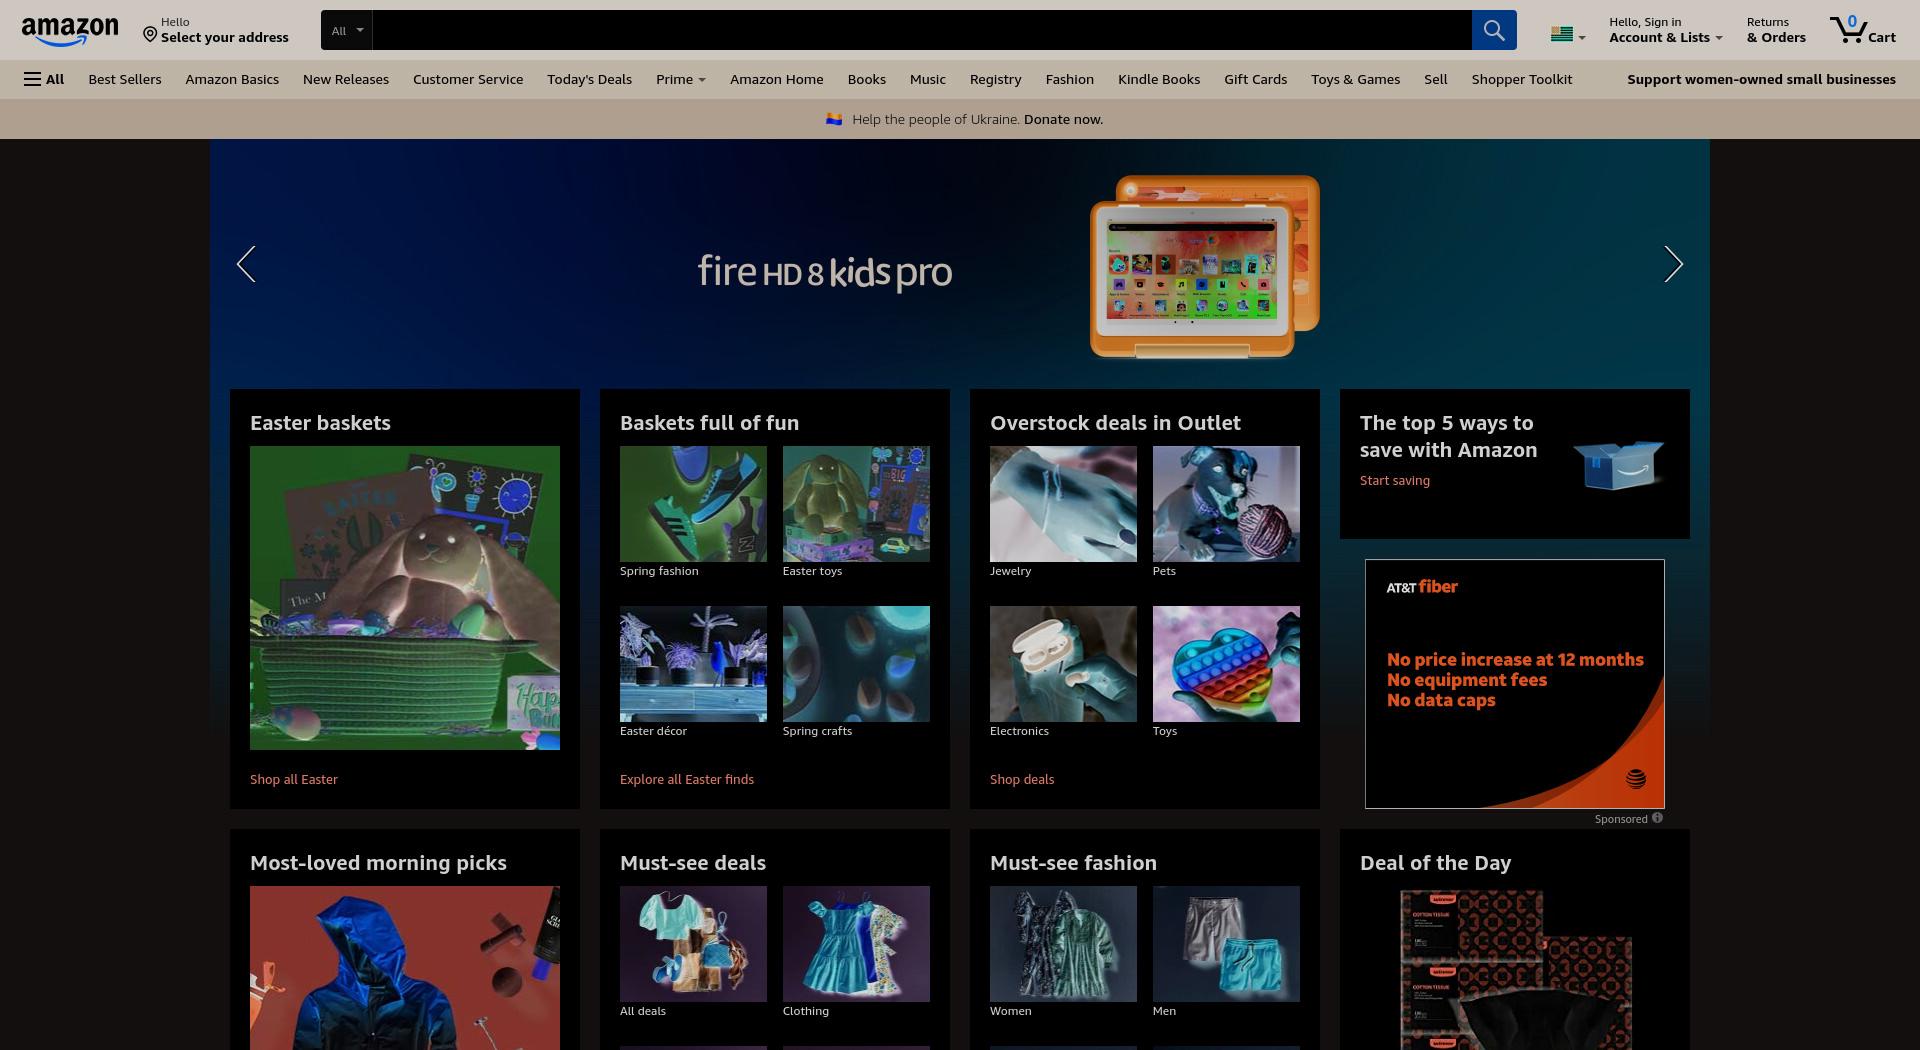Image resolution: width=1920 pixels, height=1050 pixels.
Task: Open Books in nav bar
Action: pyautogui.click(x=867, y=79)
